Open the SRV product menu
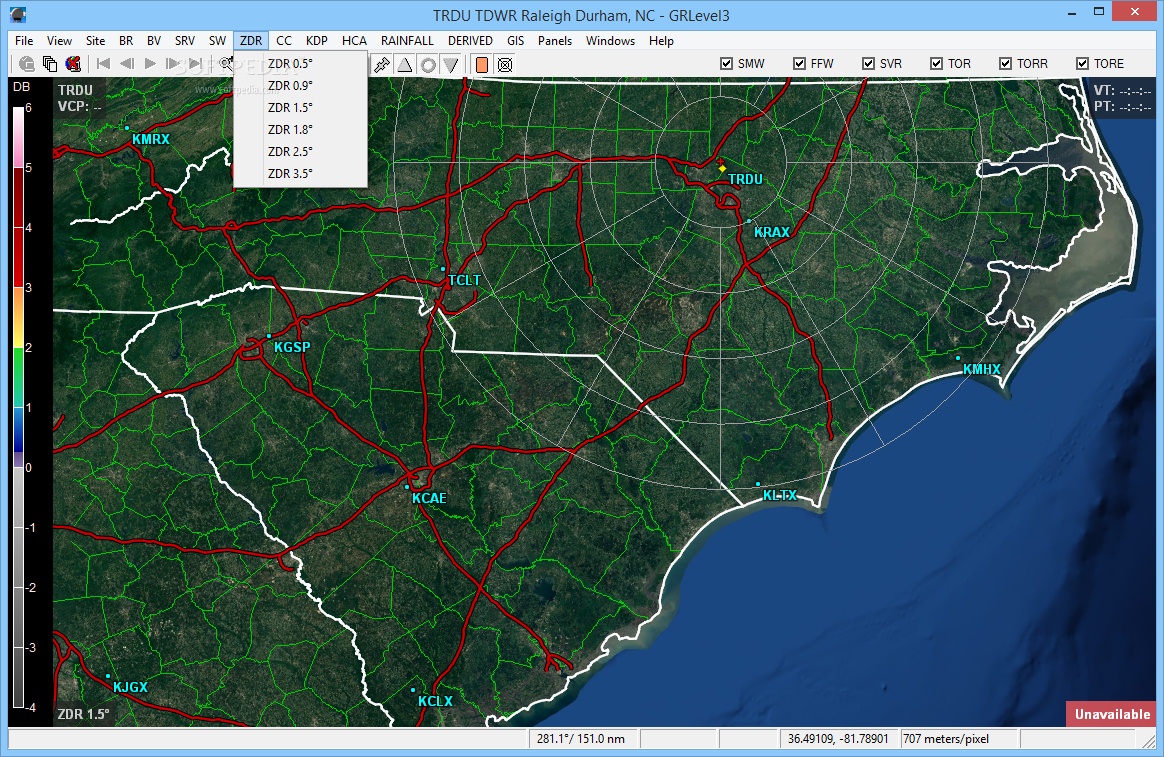 point(185,41)
